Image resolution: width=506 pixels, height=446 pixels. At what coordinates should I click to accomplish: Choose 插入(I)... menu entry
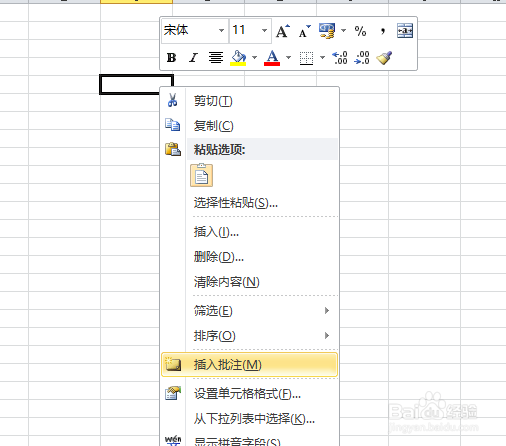pos(249,232)
